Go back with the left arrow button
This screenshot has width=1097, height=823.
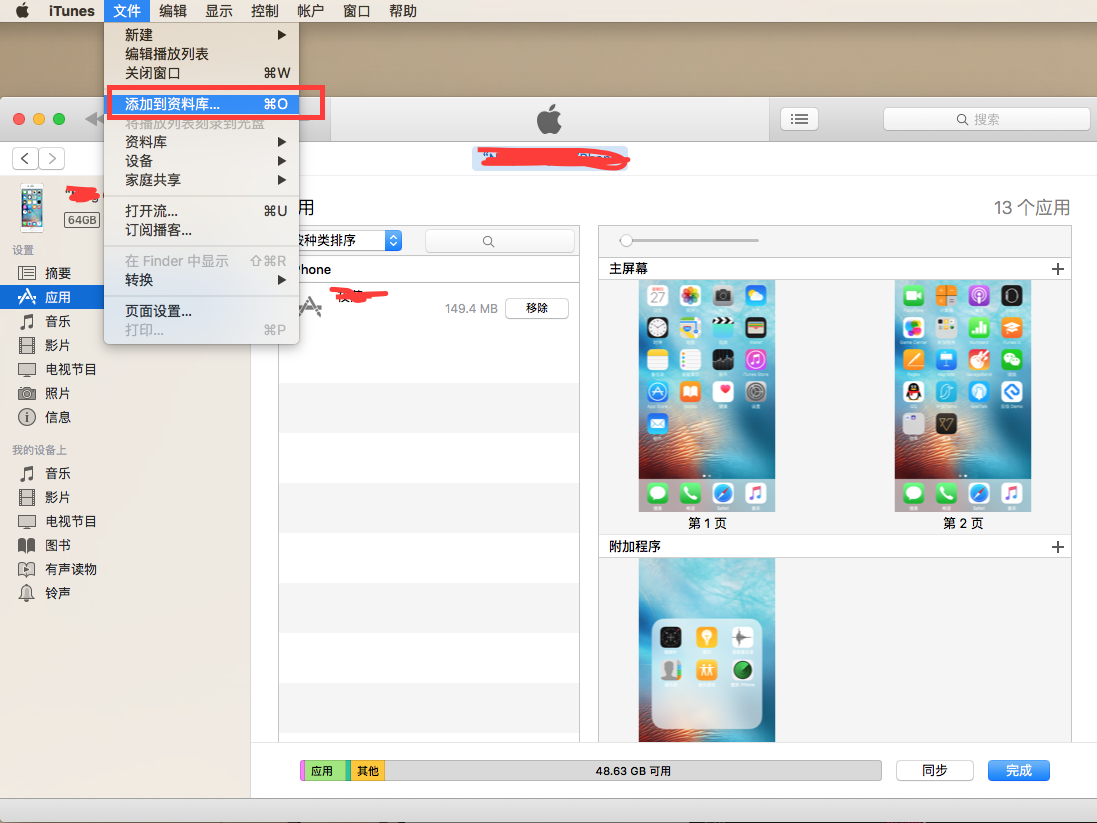pyautogui.click(x=25, y=158)
